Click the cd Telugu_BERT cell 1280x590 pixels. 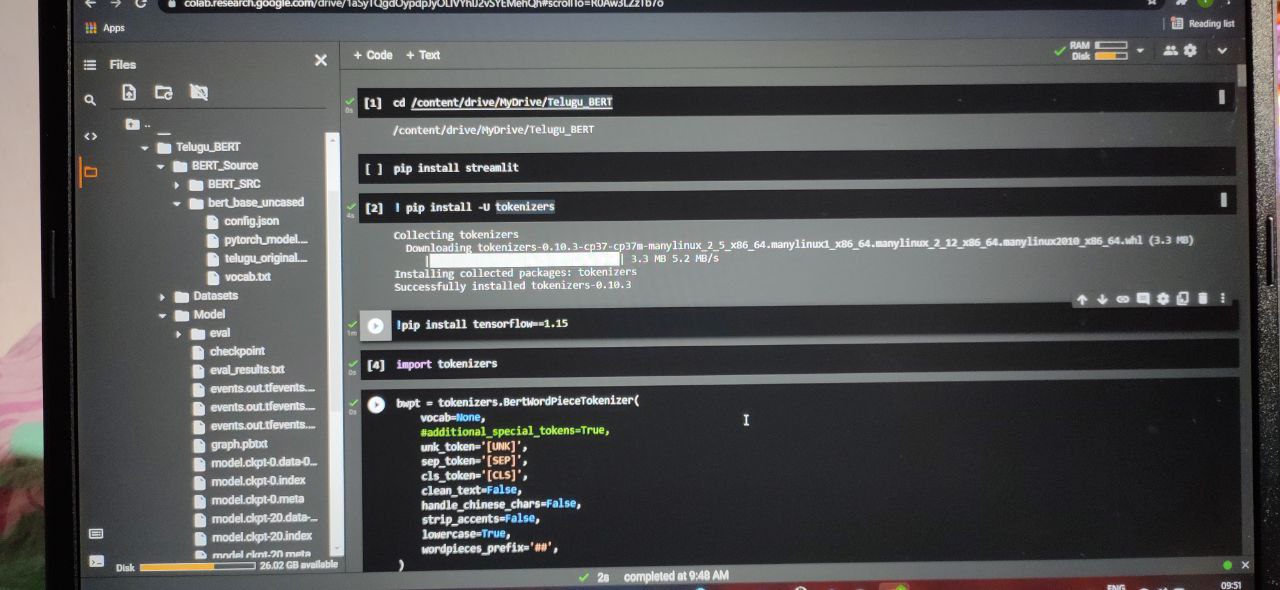click(797, 102)
